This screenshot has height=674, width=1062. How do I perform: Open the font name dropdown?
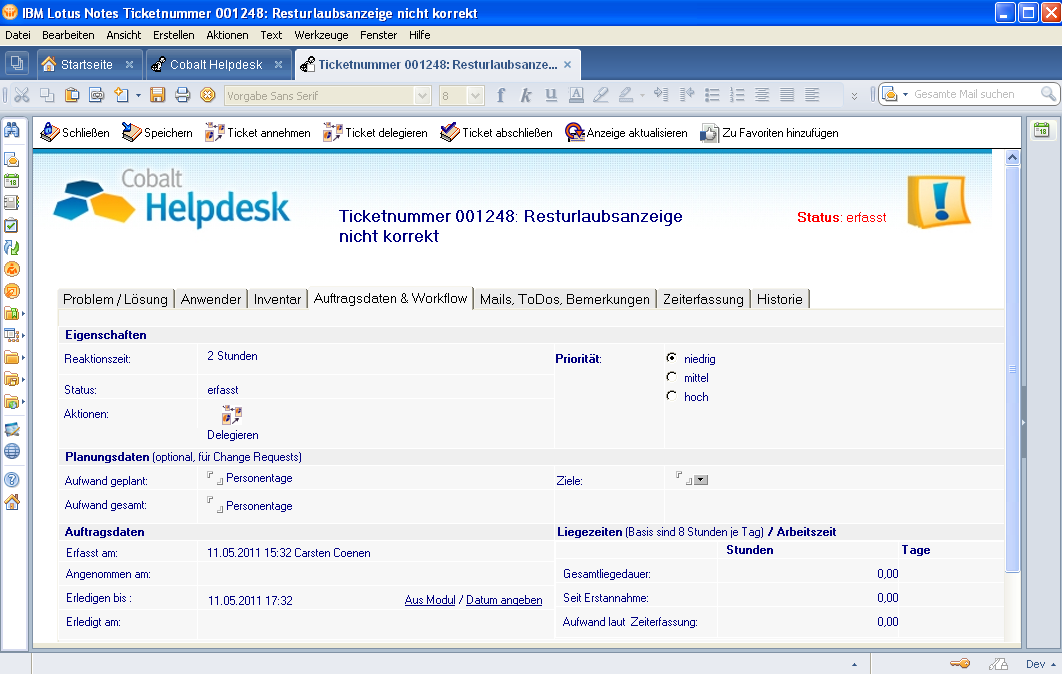(x=422, y=96)
